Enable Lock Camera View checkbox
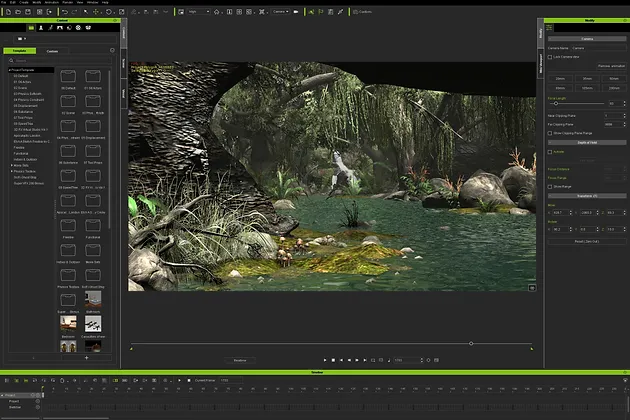Screen dimensions: 630x420 click(550, 57)
